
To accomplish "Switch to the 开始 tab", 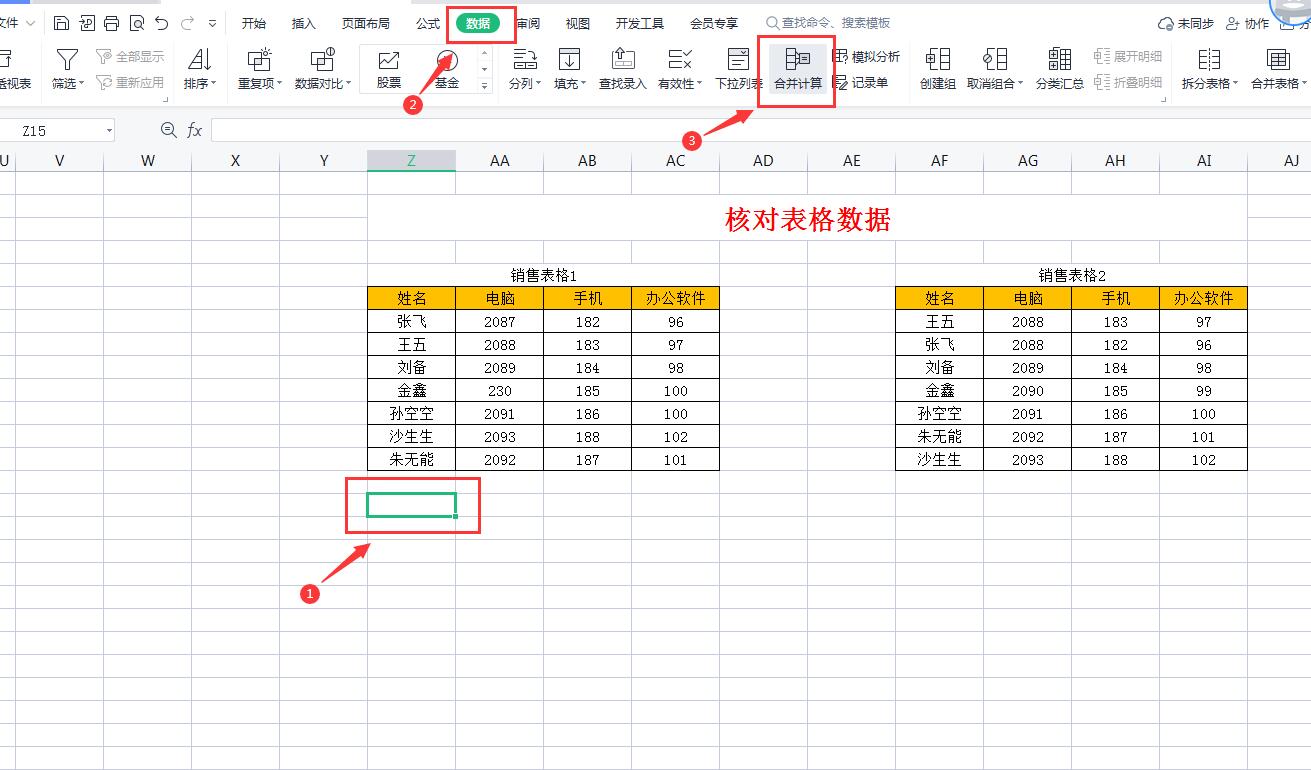I will click(254, 23).
